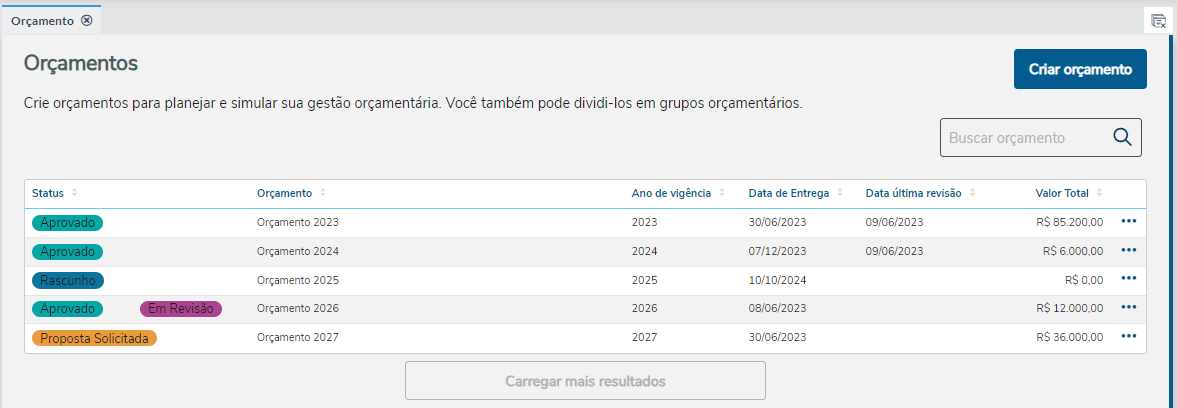1177x408 pixels.
Task: Click the Criar orçamento button
Action: 1080,69
